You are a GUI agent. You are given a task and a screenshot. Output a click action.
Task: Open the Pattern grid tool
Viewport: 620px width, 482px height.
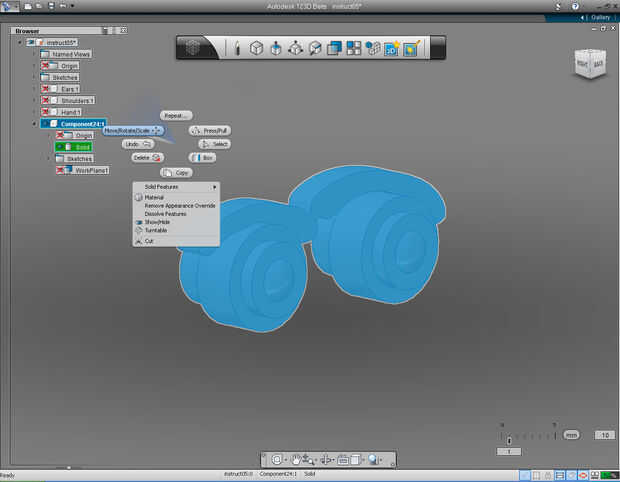353,48
